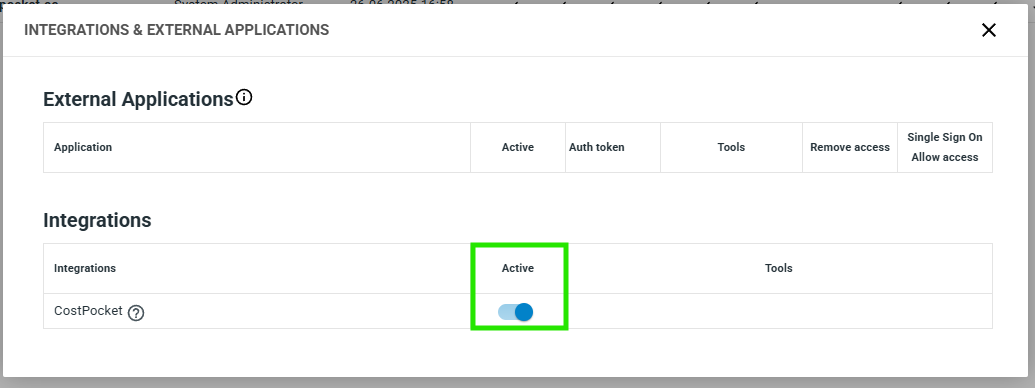Image resolution: width=1035 pixels, height=388 pixels.
Task: Select the Application column header
Action: coord(83,147)
